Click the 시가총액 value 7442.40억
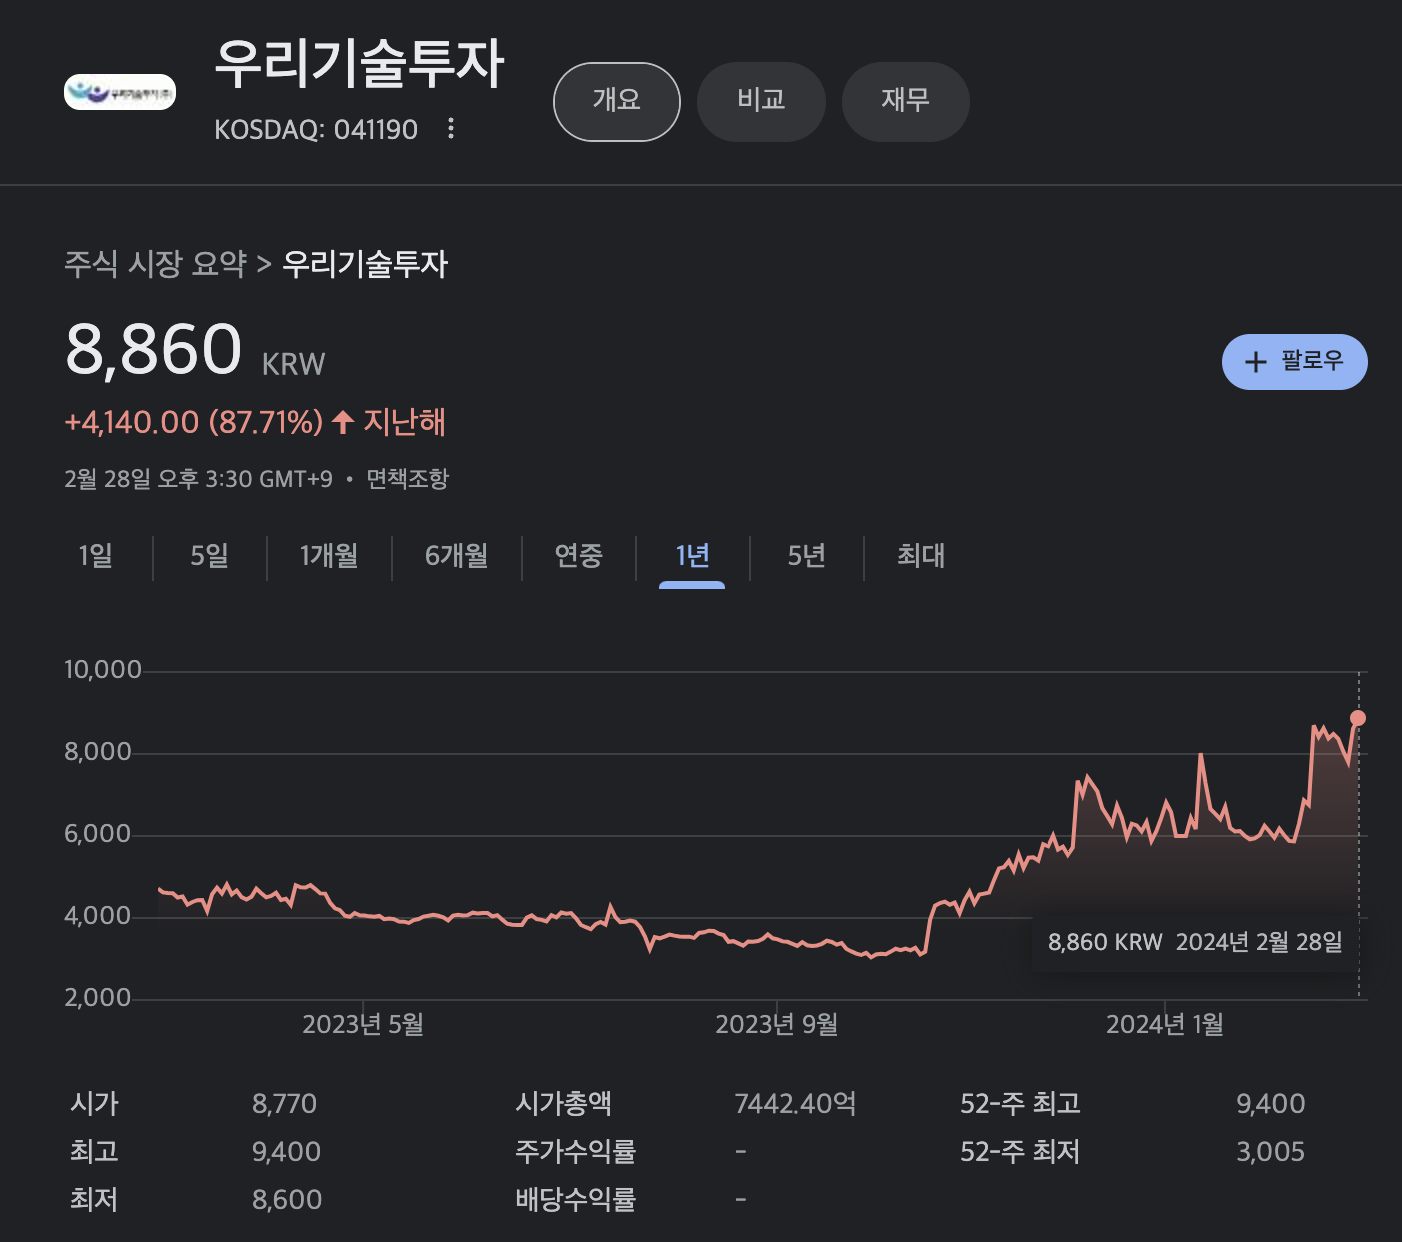 tap(795, 1104)
